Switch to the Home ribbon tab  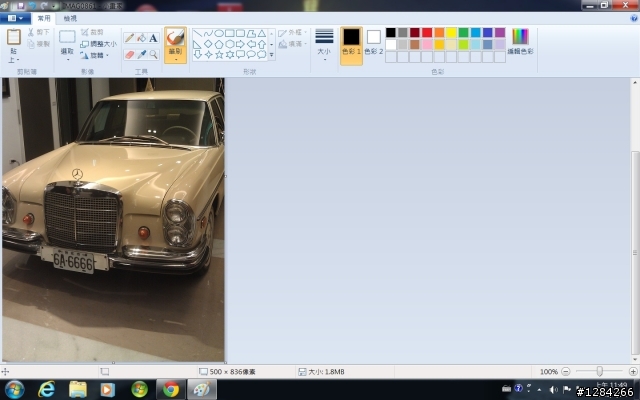[x=44, y=18]
